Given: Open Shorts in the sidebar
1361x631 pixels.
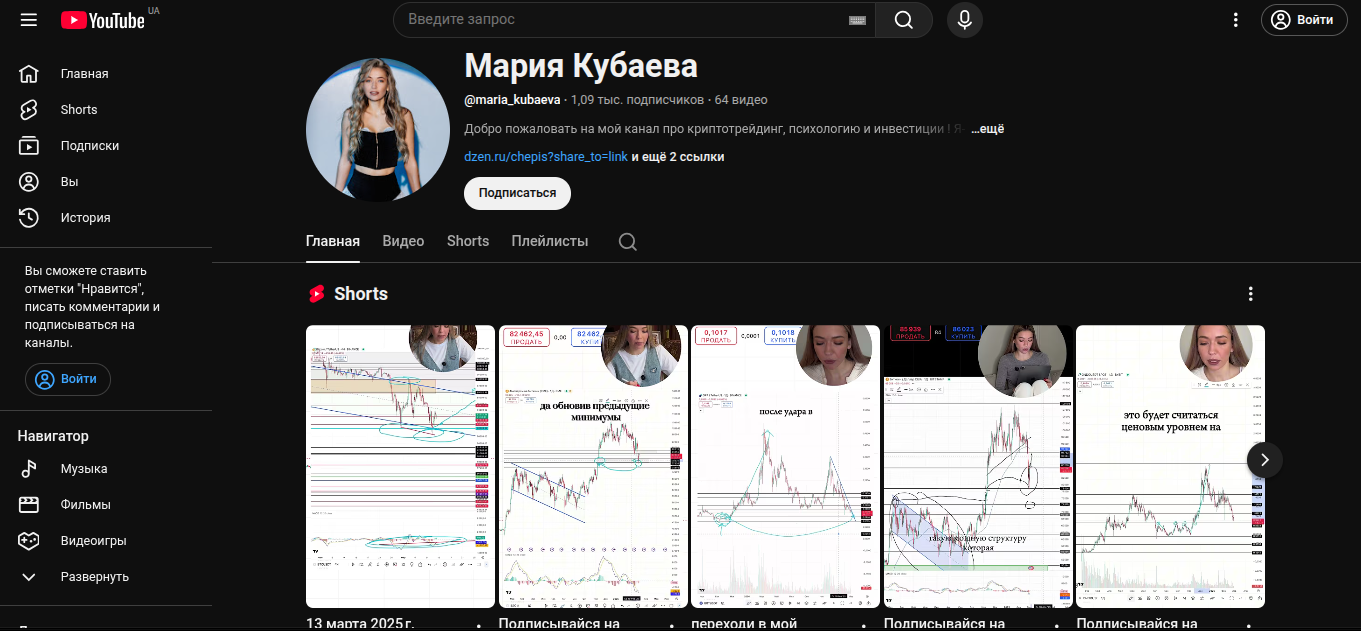Looking at the screenshot, I should click(x=78, y=110).
